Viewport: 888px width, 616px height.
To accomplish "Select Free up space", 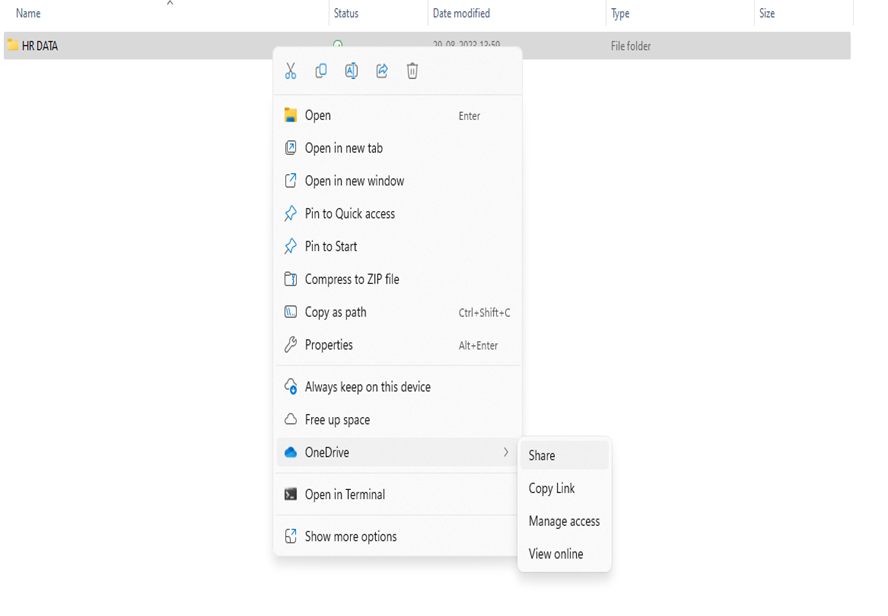I will tap(337, 420).
